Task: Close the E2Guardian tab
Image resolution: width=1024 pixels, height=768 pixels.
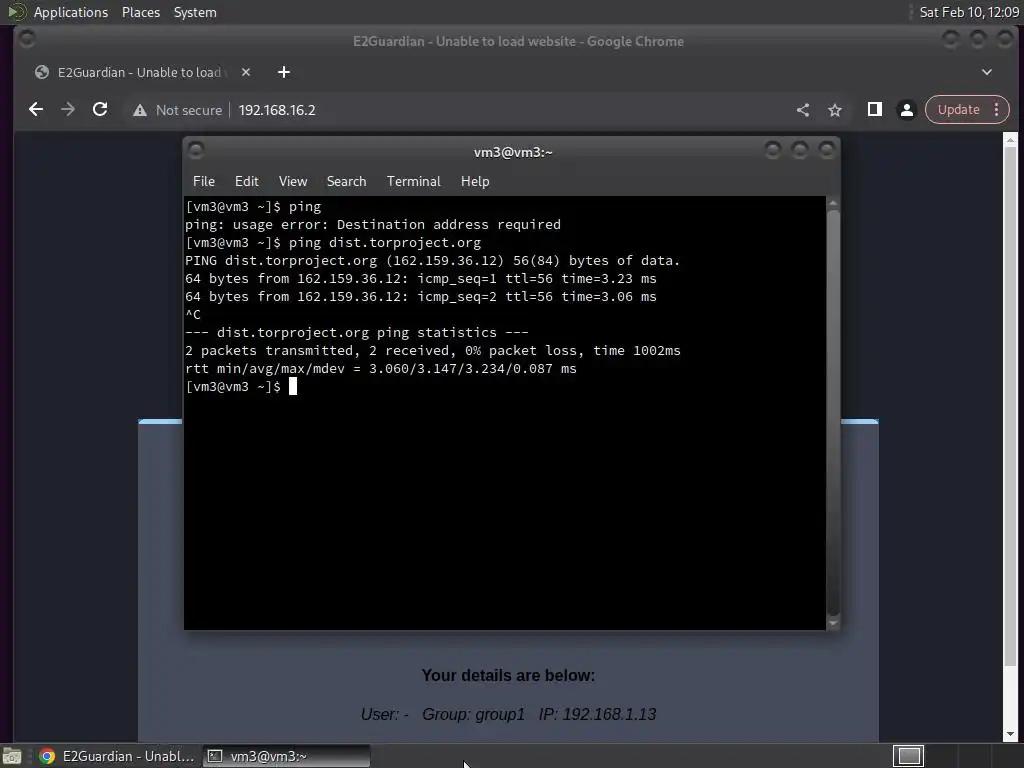Action: [246, 72]
